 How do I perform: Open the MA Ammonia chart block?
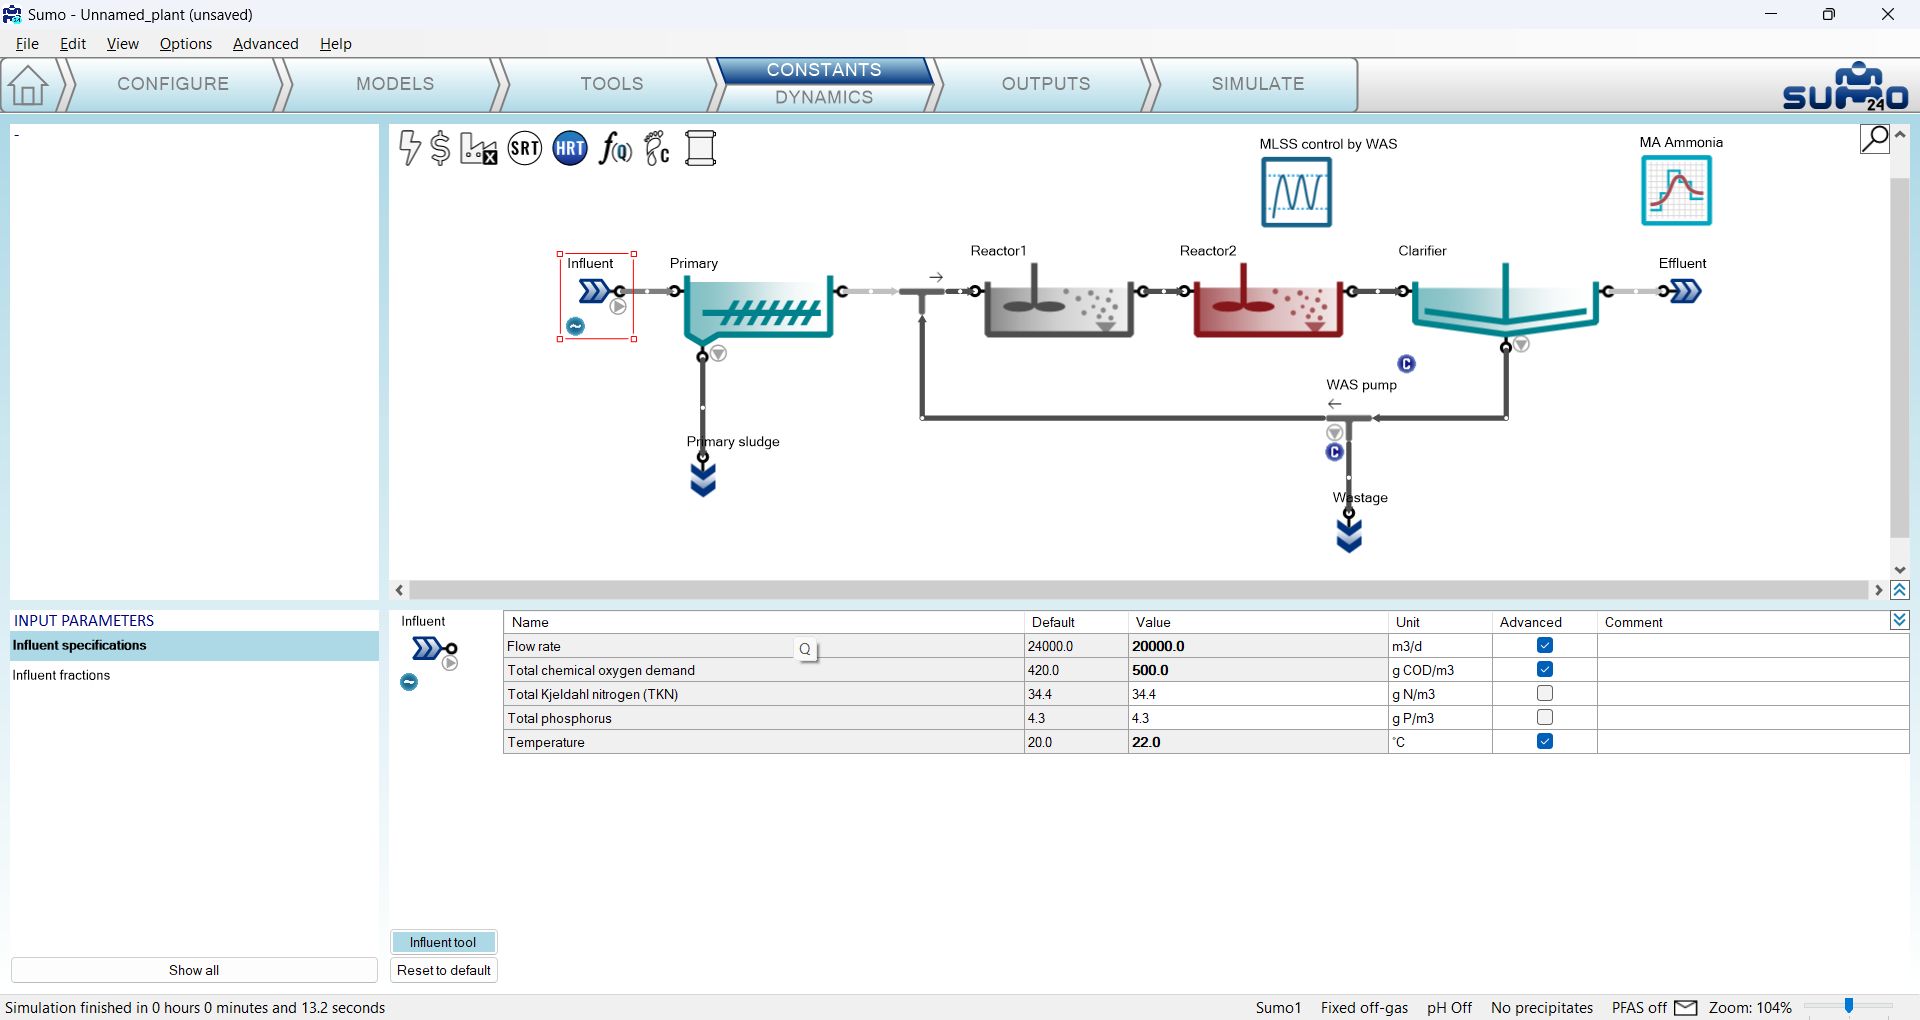[x=1676, y=191]
